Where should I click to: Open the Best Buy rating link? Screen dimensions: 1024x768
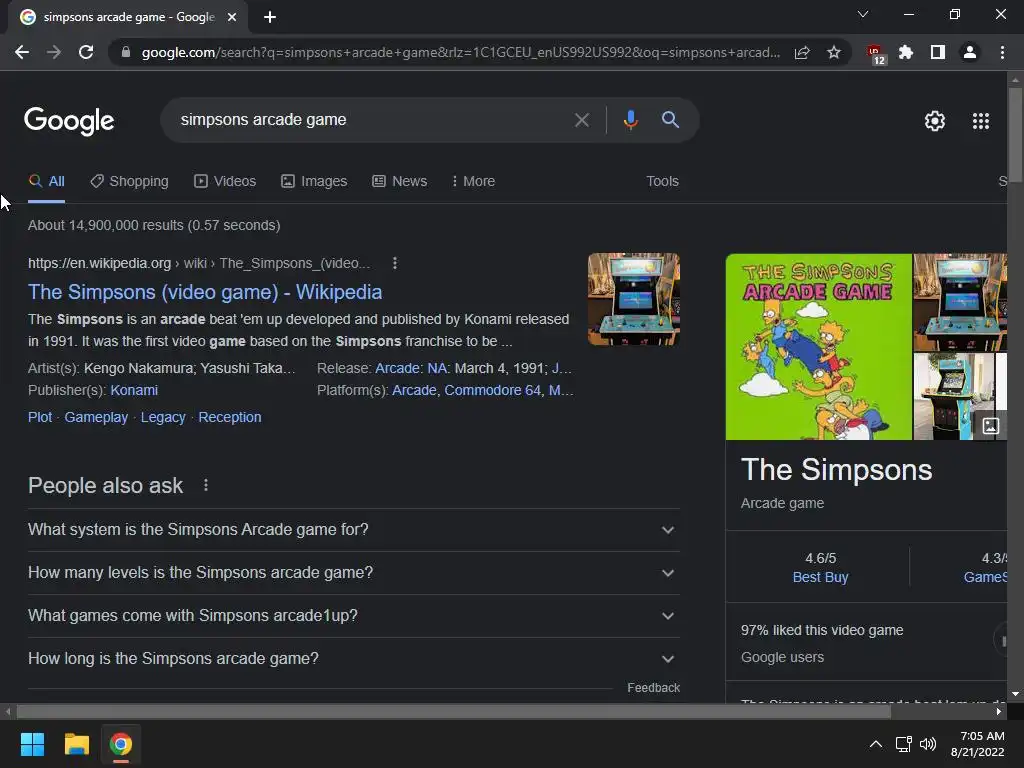820,577
